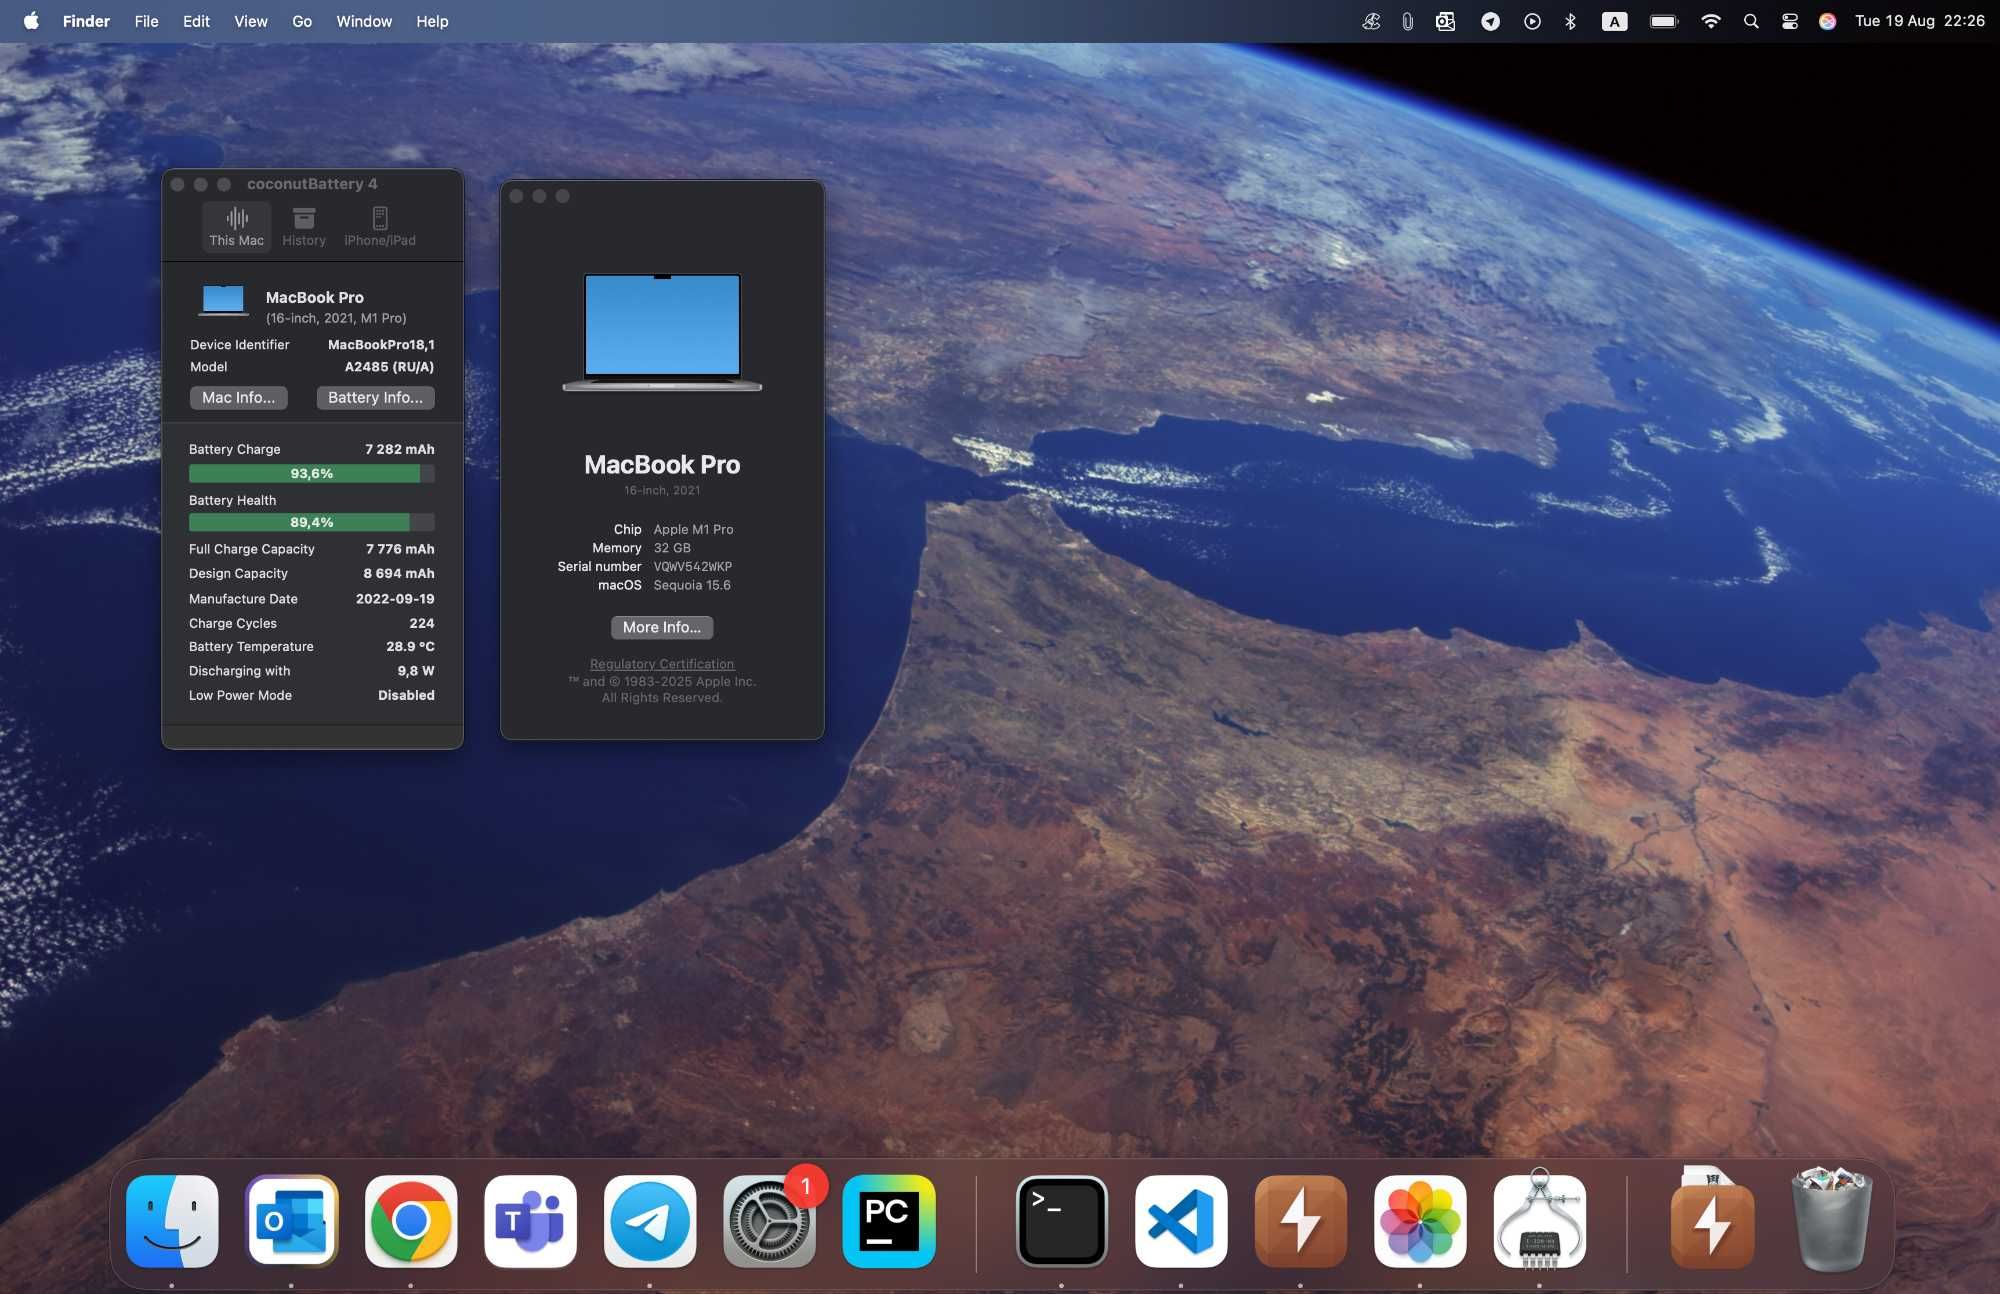Click the Device Identifier MacBookPro18,1

tap(381, 345)
